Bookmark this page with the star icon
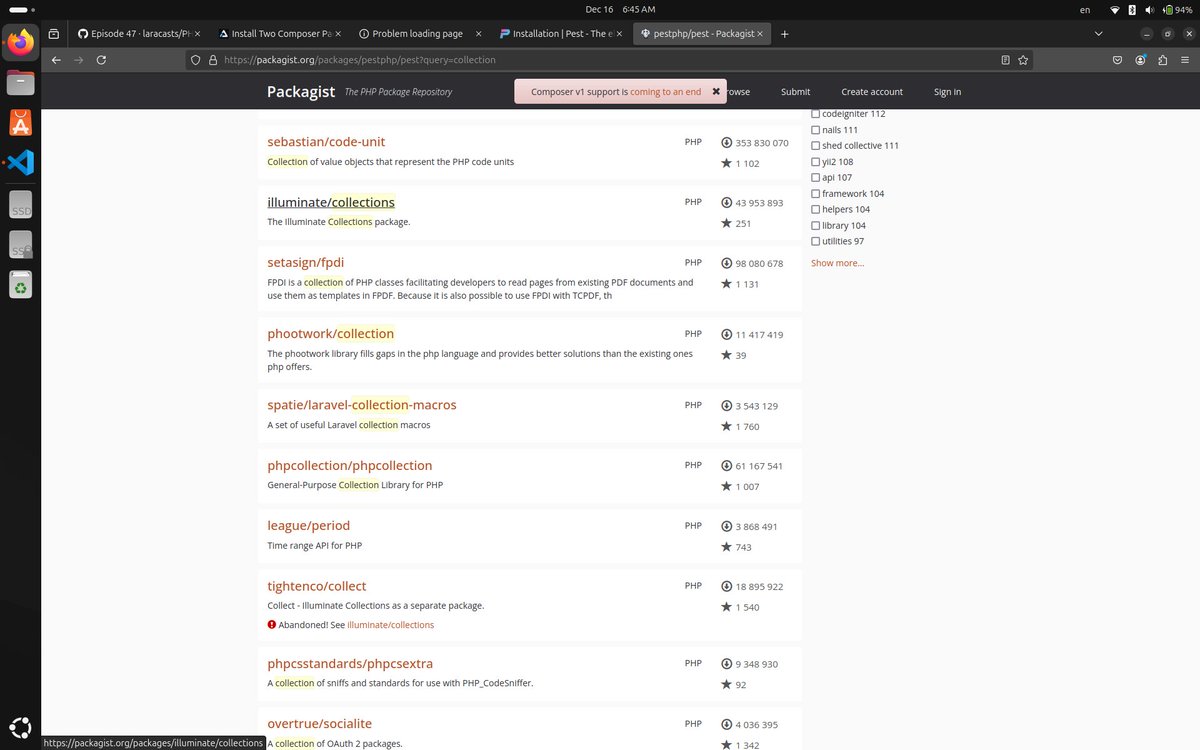Viewport: 1200px width, 750px height. (x=1023, y=60)
